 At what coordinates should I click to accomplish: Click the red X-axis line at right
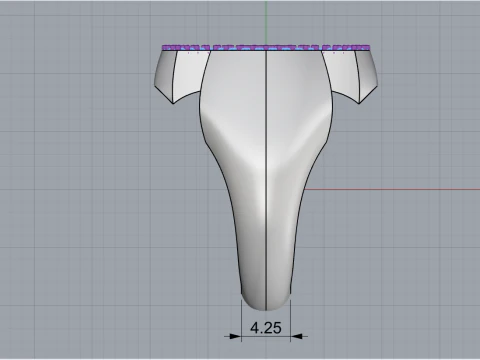tap(393, 190)
